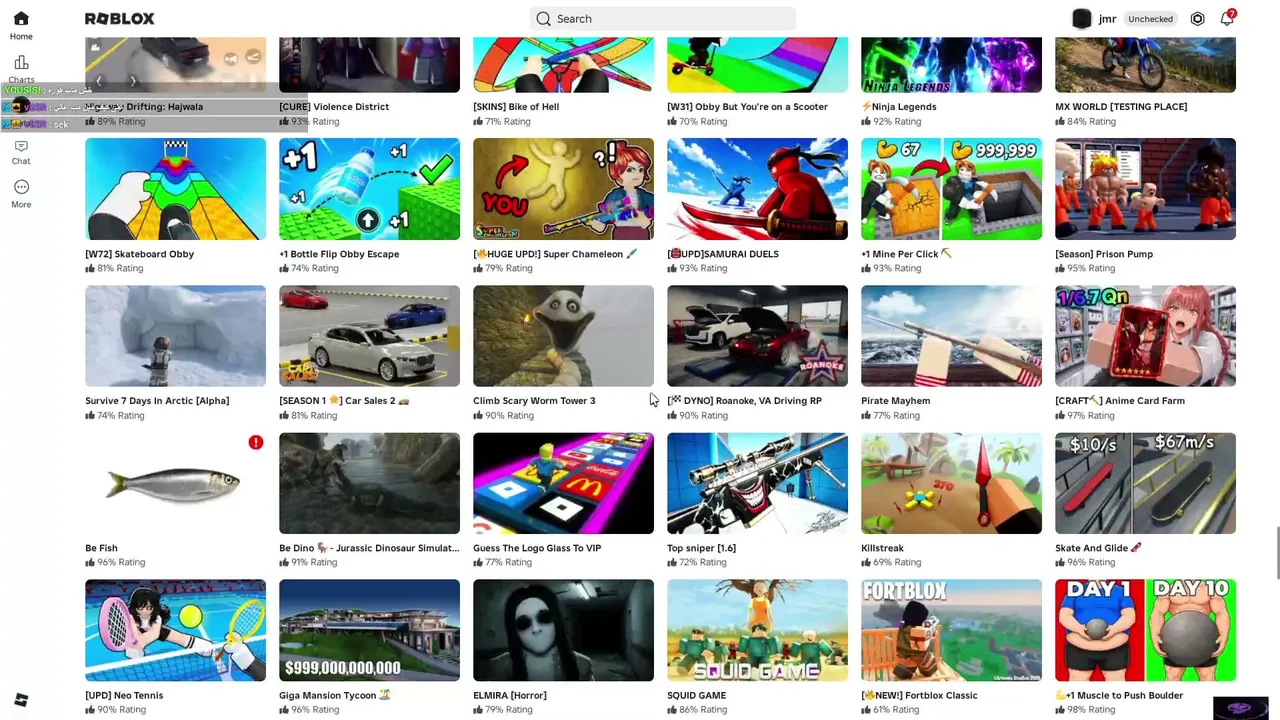The height and width of the screenshot is (720, 1280).
Task: Open the Roanoke, VA Driving RP thumbnail
Action: [x=757, y=336]
